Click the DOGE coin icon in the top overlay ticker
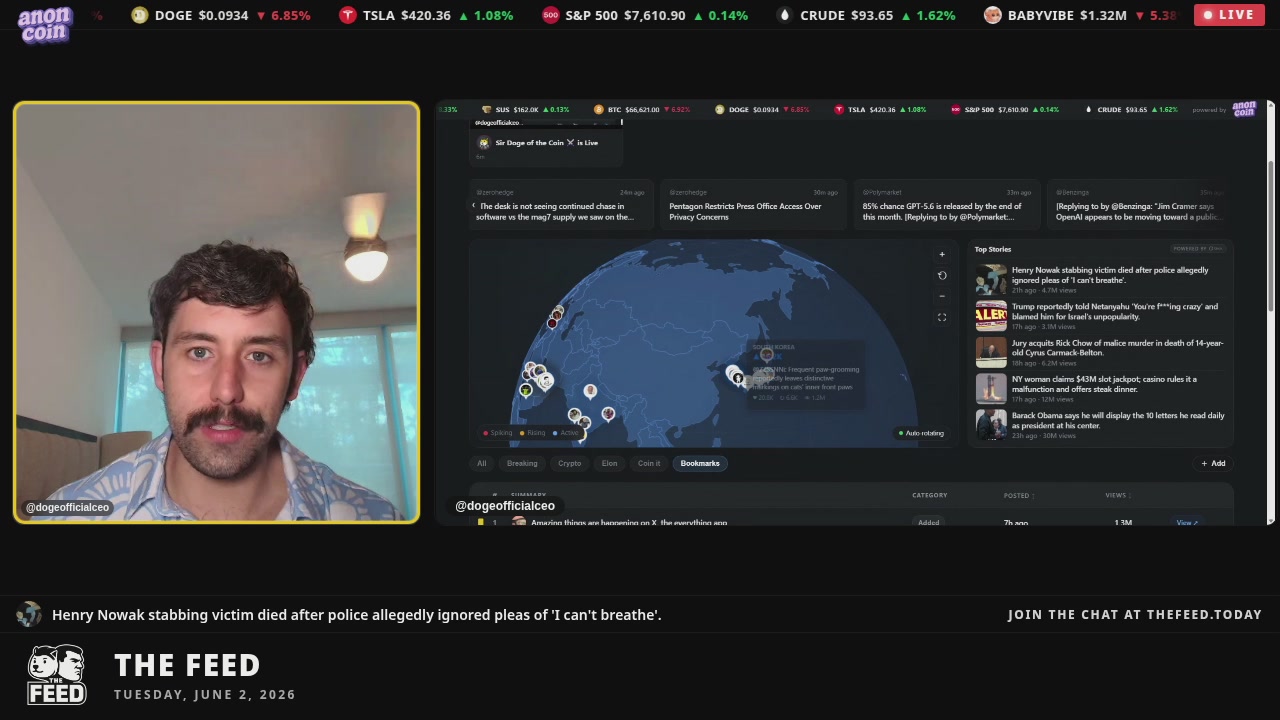 pyautogui.click(x=139, y=15)
